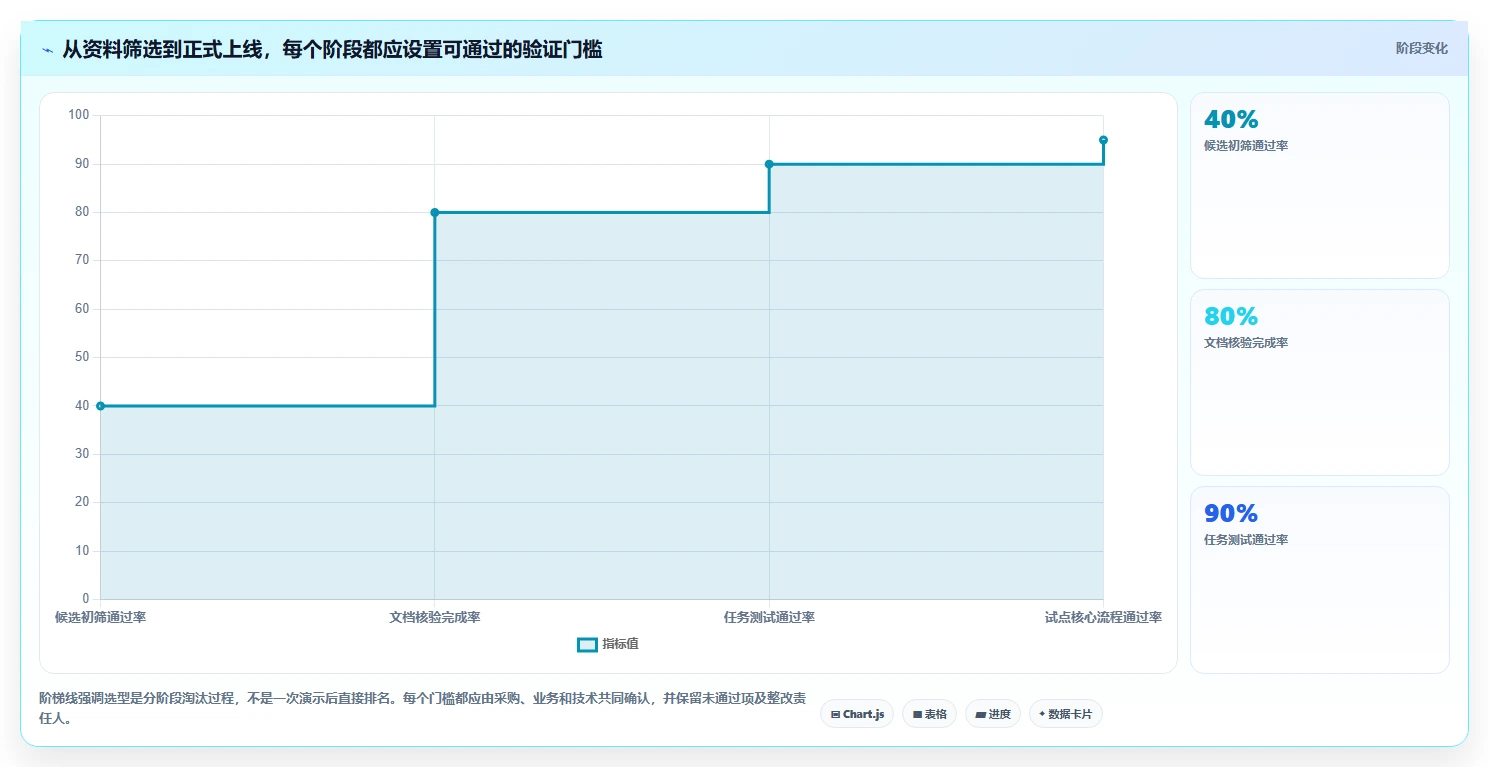The height and width of the screenshot is (767, 1489).
Task: Click the x-axis label 试点核心流程通过率
Action: (1103, 617)
